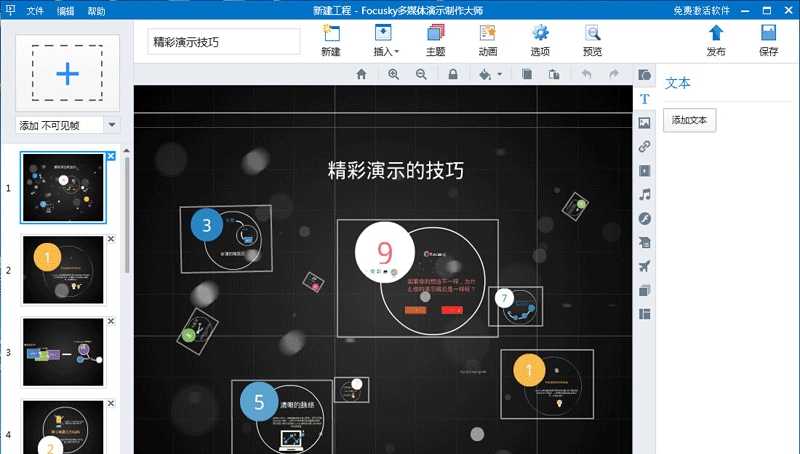Click the blue circle numbered 3

click(207, 224)
